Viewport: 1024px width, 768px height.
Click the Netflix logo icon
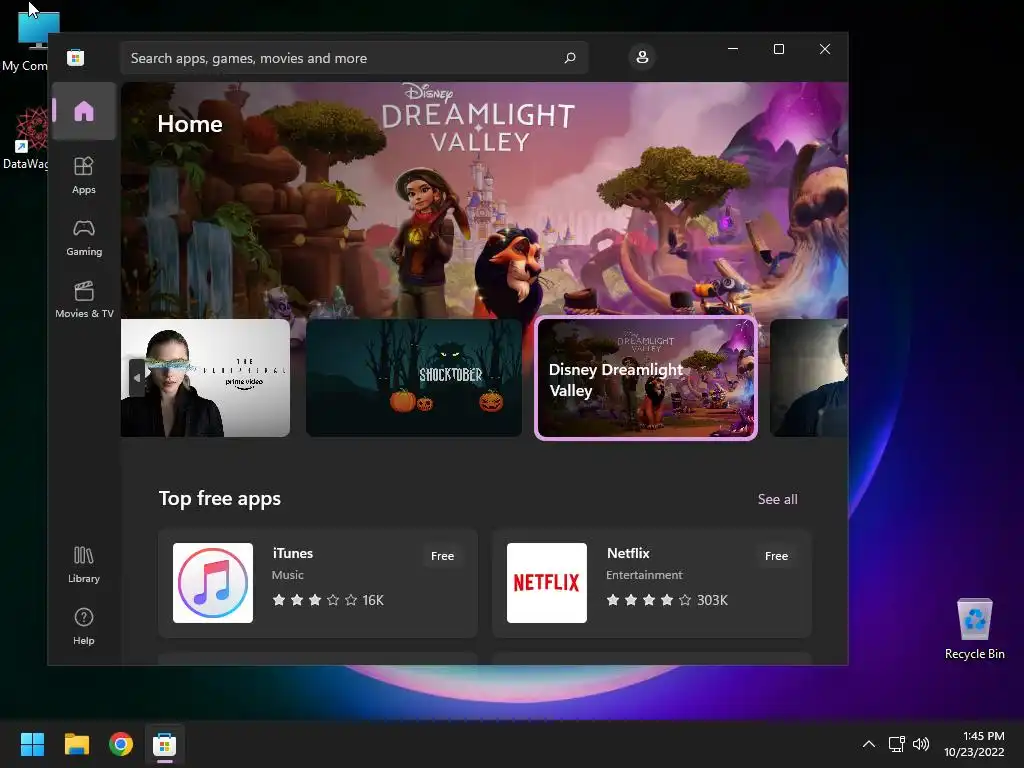point(547,583)
